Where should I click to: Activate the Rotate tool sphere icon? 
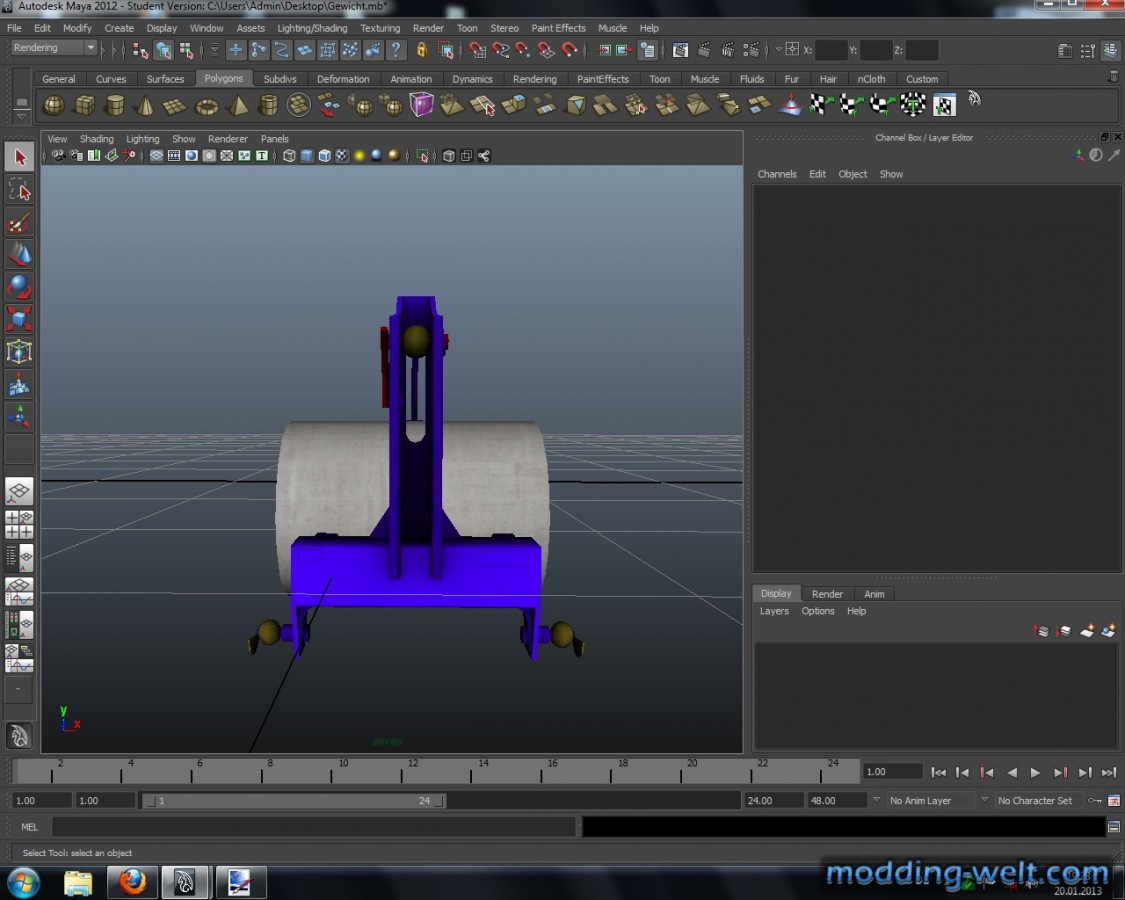point(19,287)
